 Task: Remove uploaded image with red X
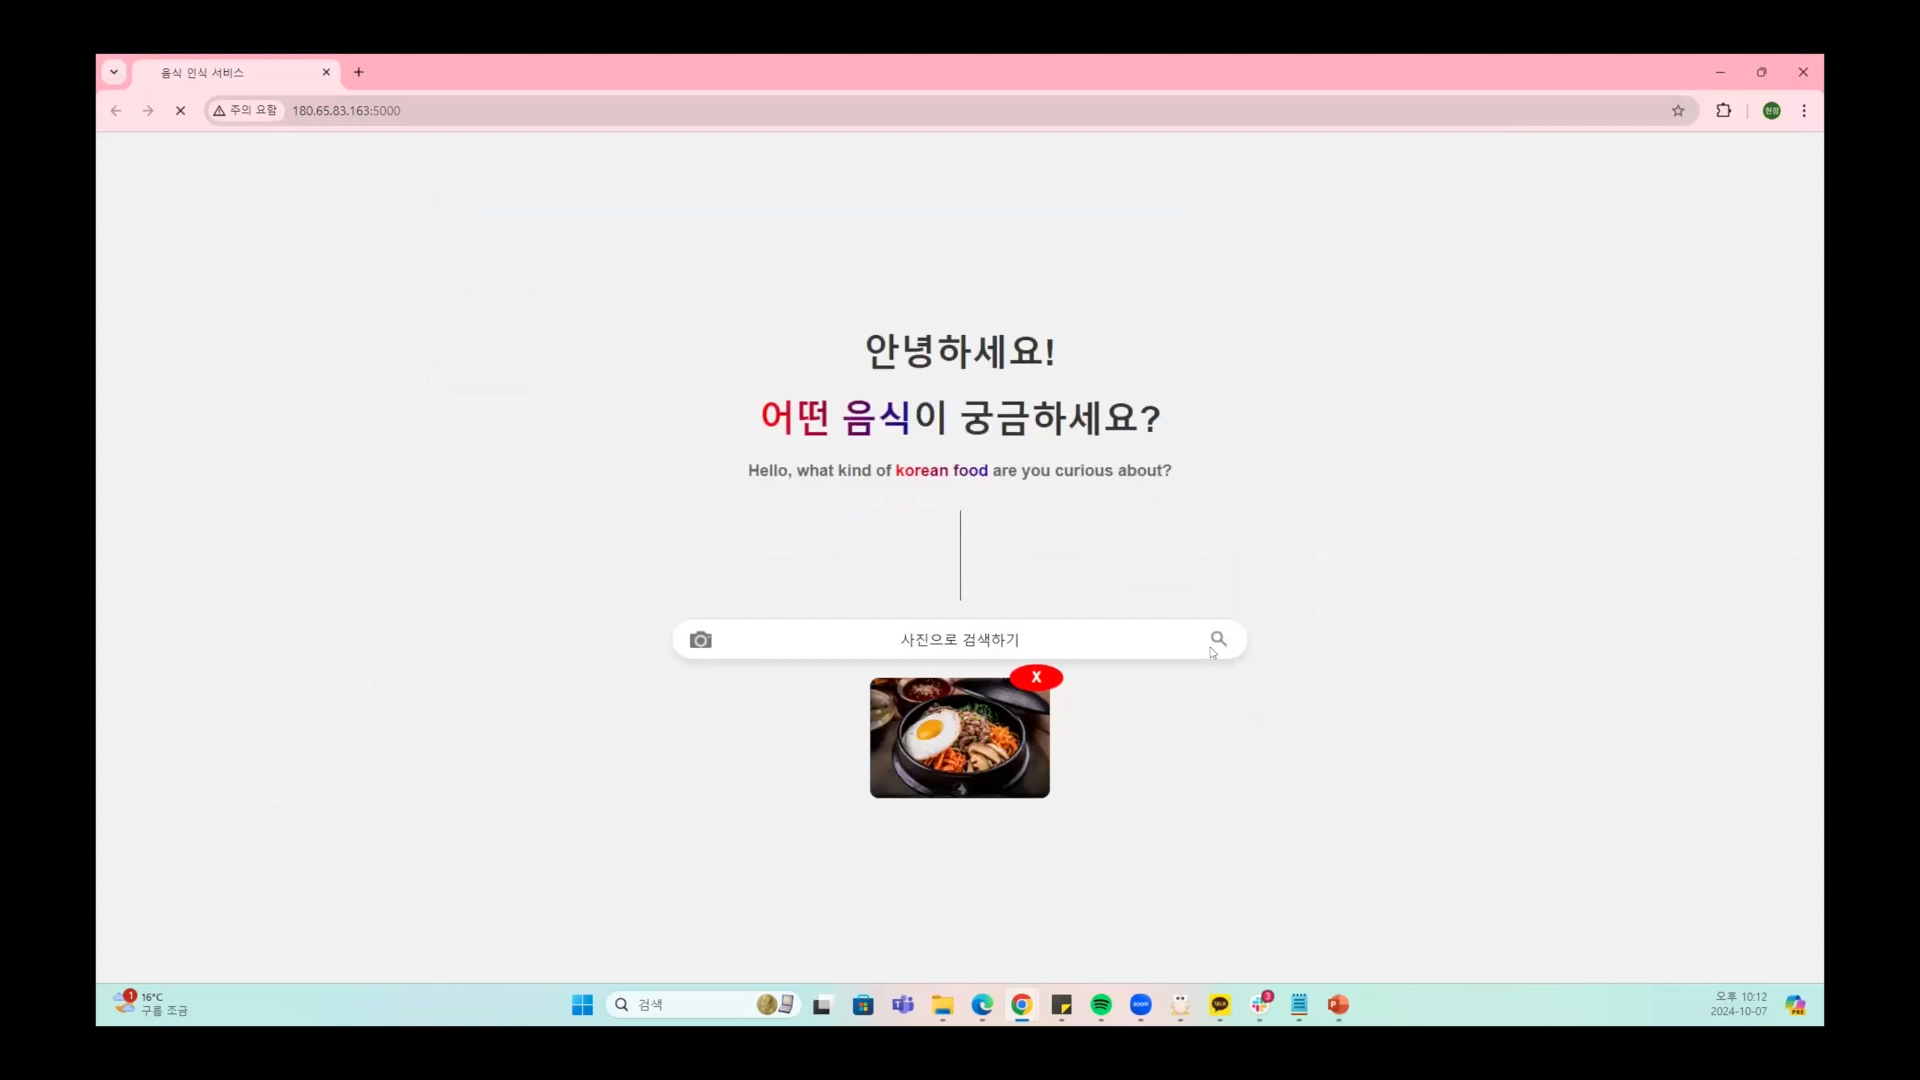coord(1036,677)
